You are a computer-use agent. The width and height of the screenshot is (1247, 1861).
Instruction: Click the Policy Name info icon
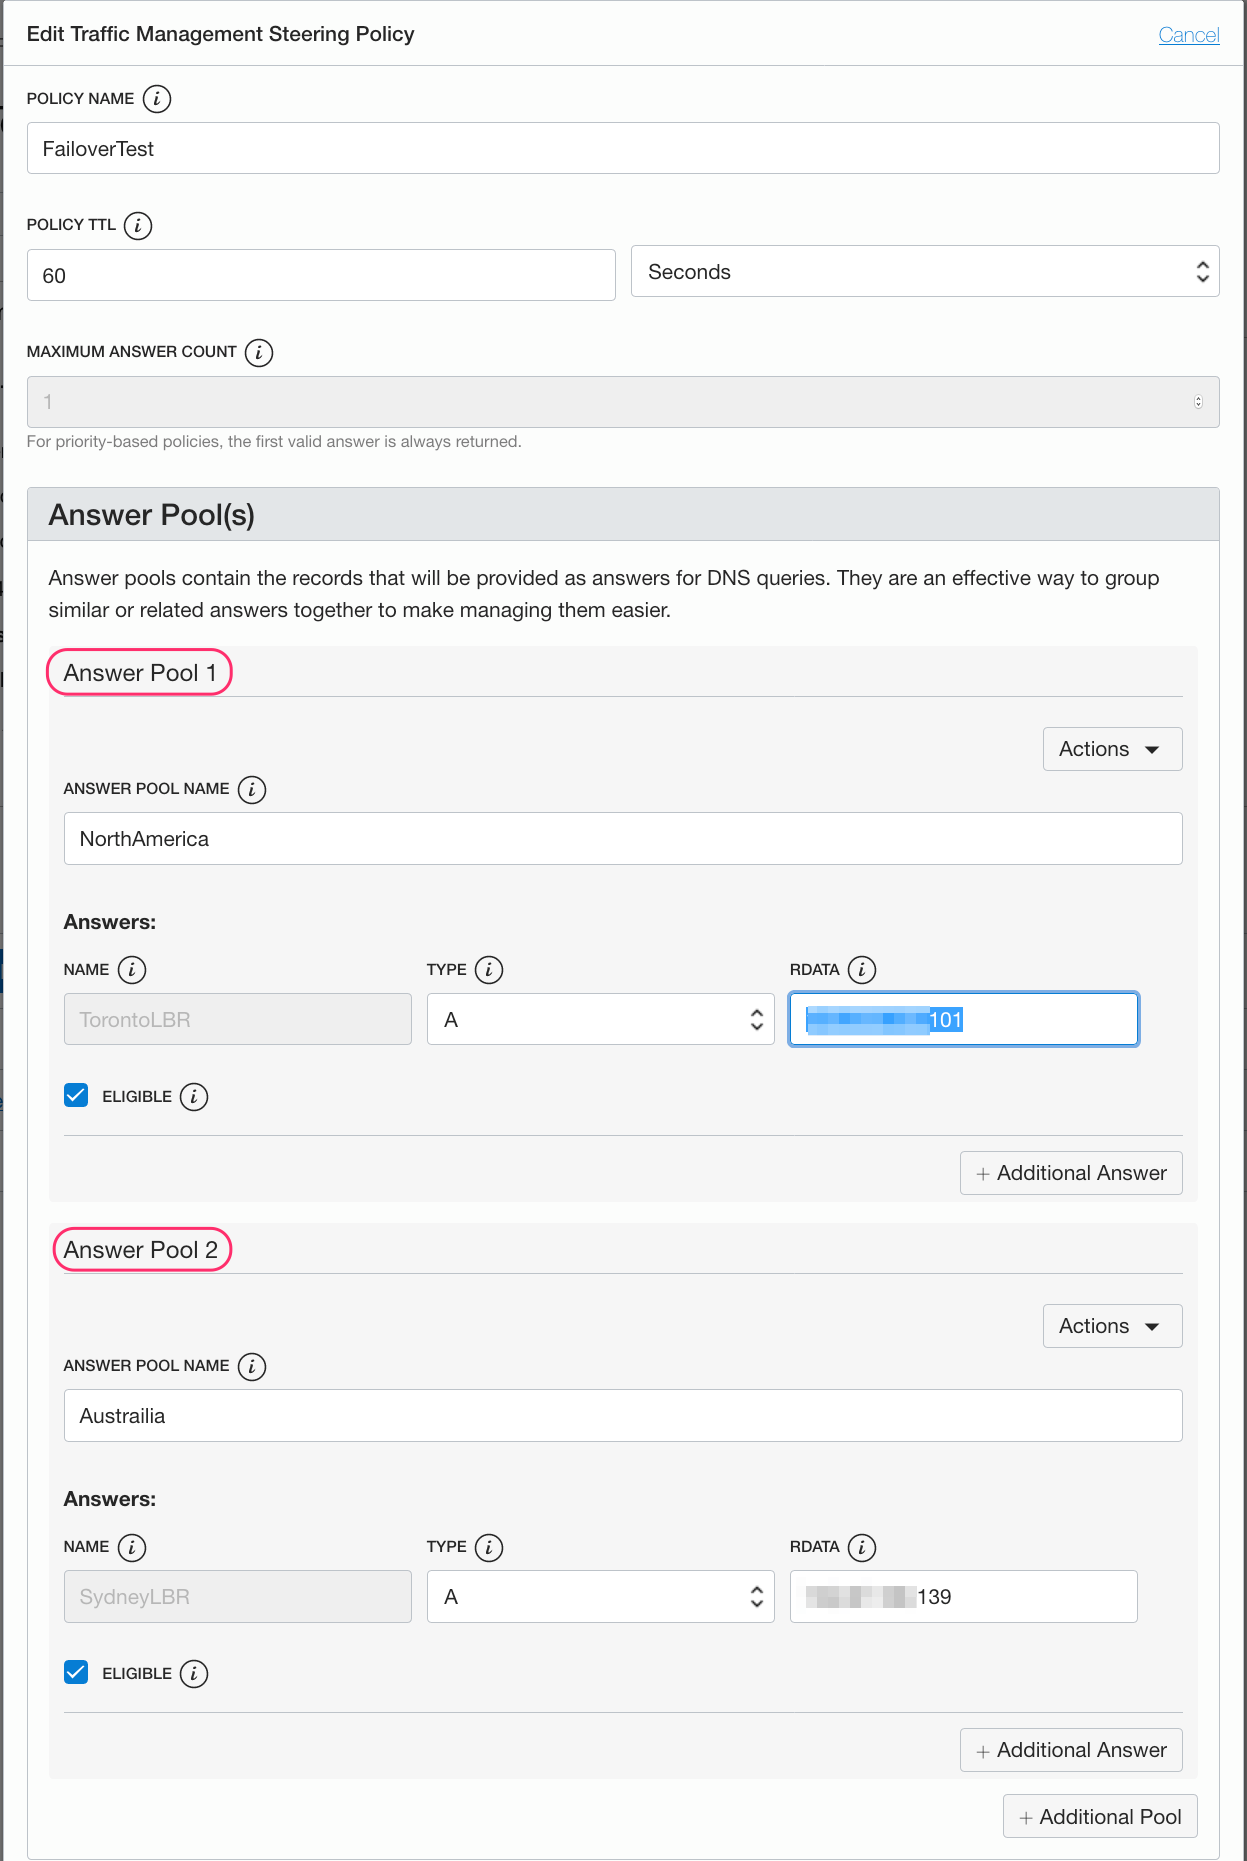(157, 99)
